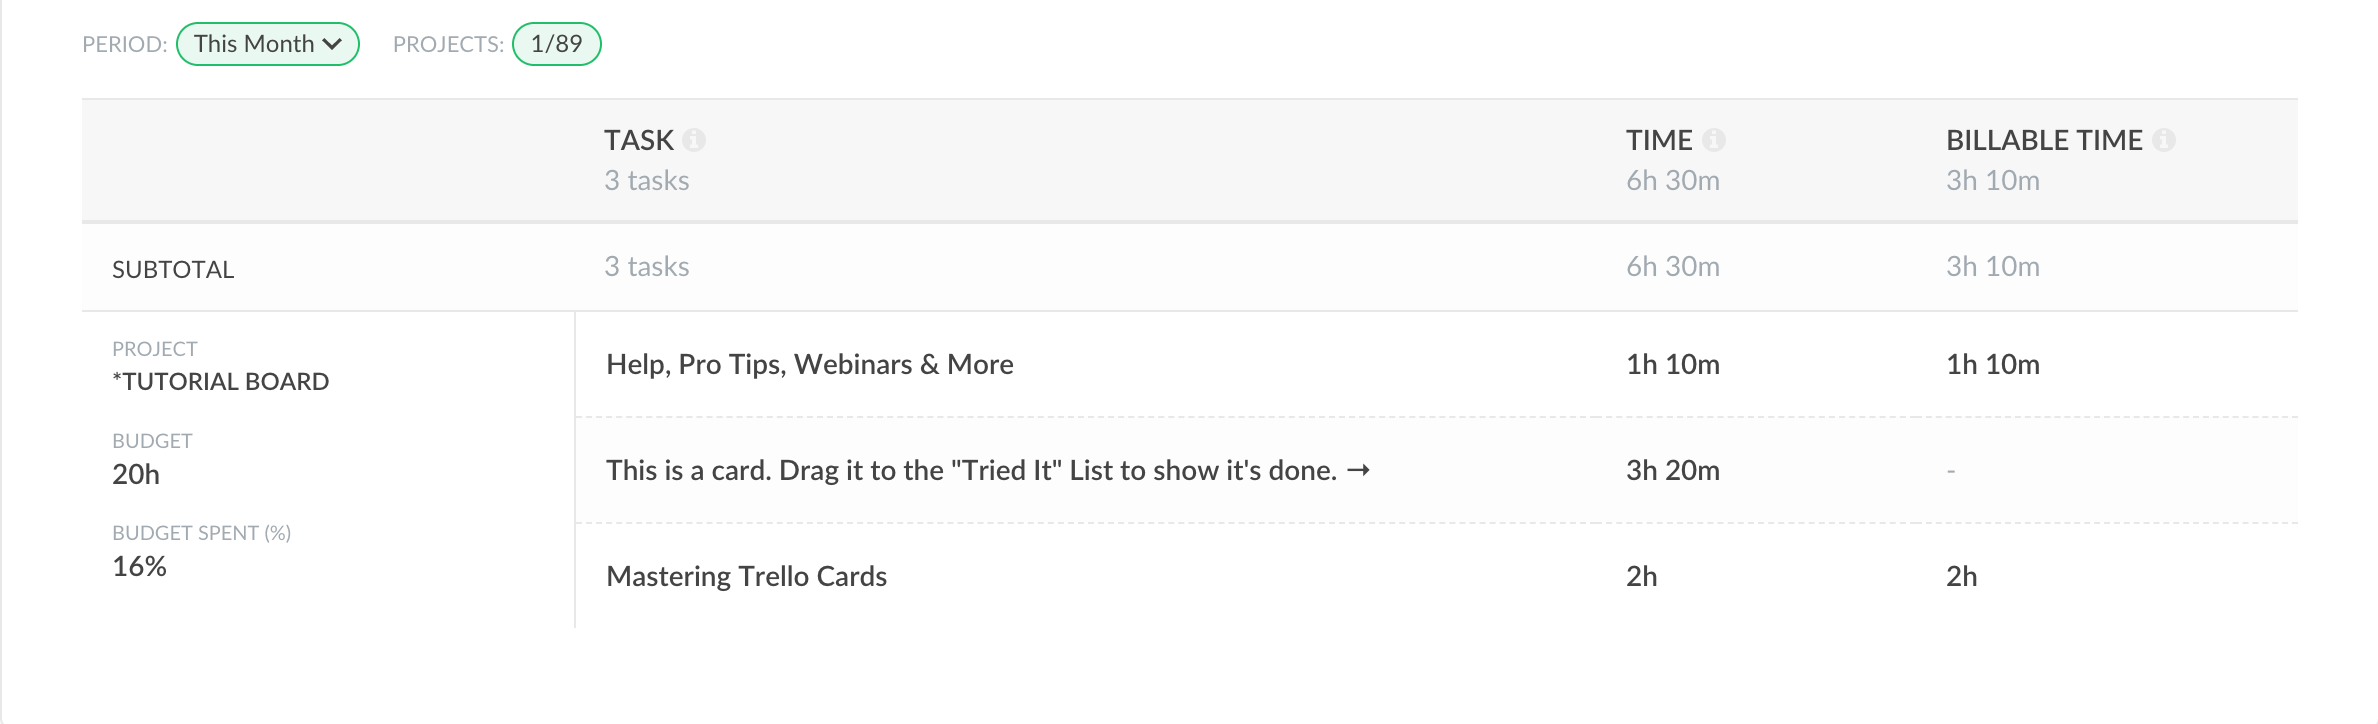Viewport: 2378px width, 724px height.
Task: Sort by the BILLABLE TIME column header
Action: pos(2043,140)
